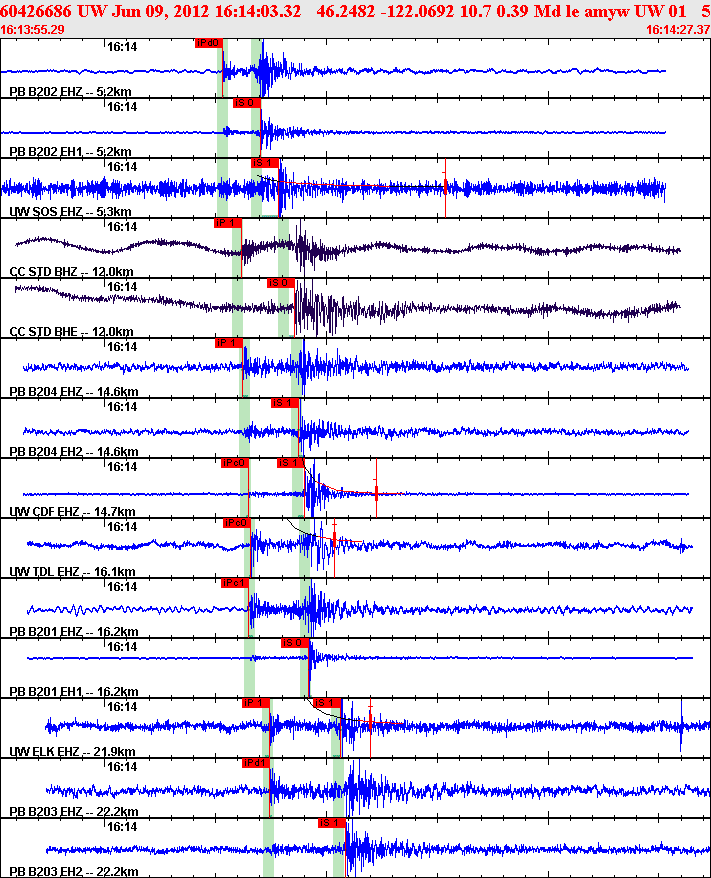Viewport: 711px width, 878px height.
Task: Click event ID 60426686 in the header
Action: [x=36, y=11]
